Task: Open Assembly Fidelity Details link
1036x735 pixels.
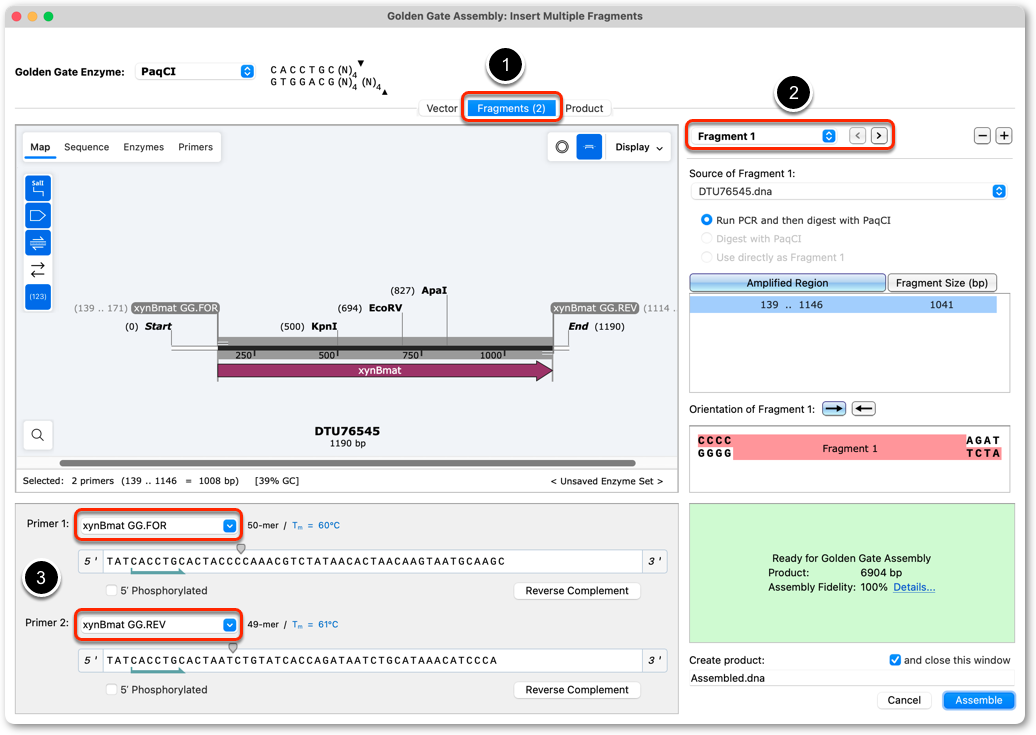Action: pyautogui.click(x=914, y=587)
